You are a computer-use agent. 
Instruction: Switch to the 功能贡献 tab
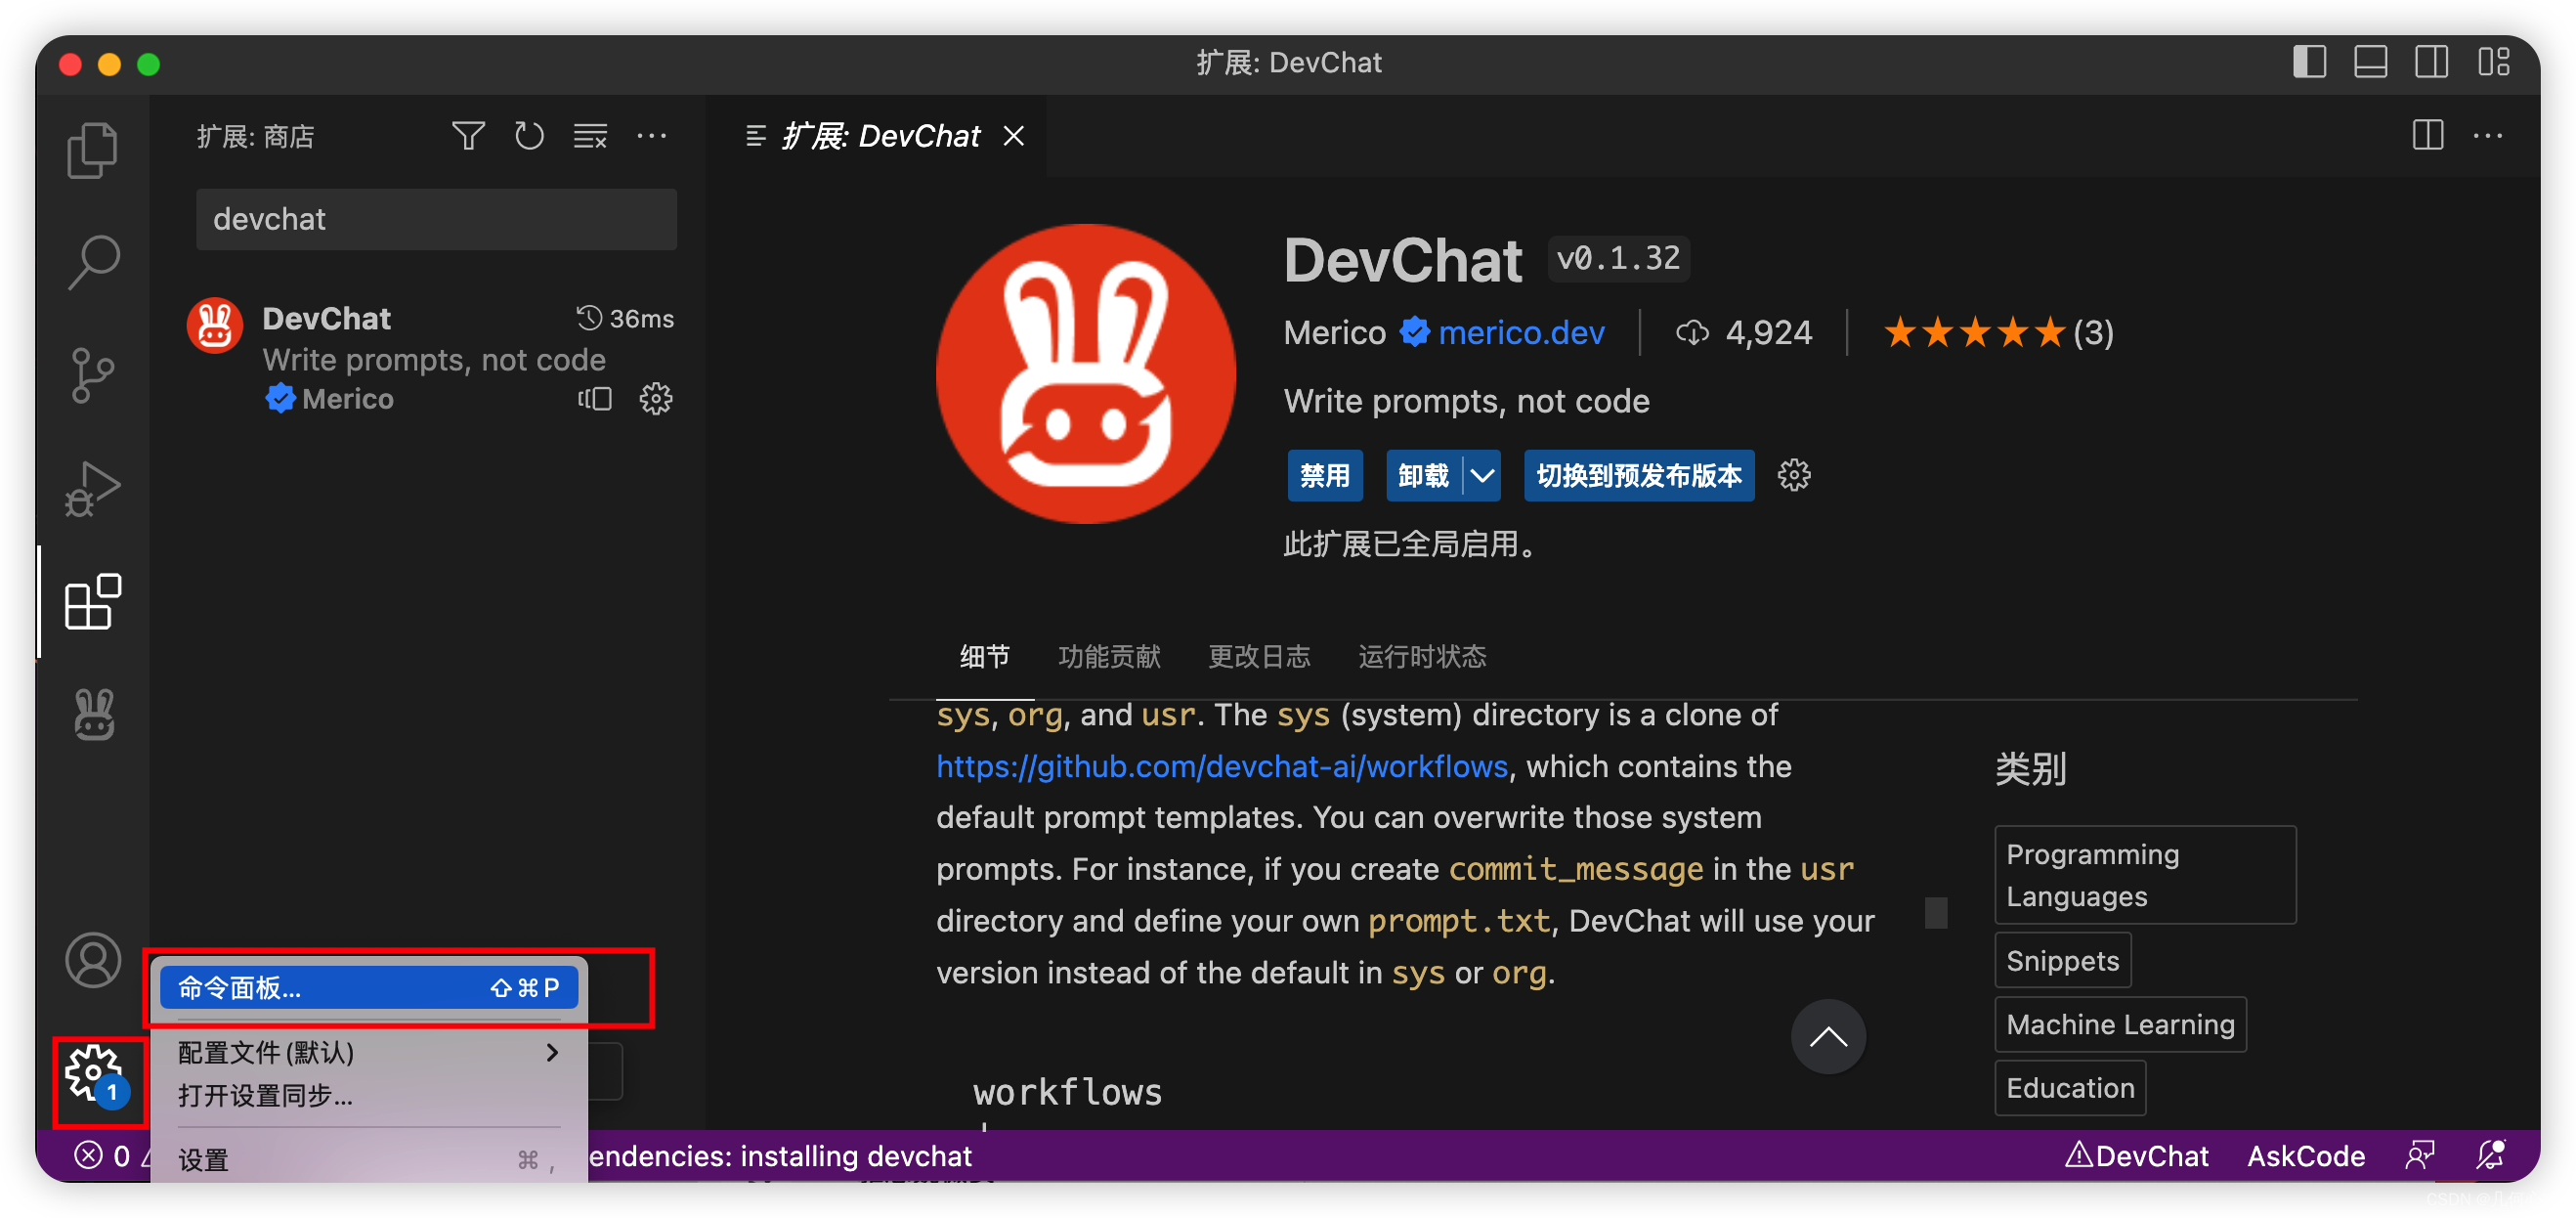tap(1108, 657)
